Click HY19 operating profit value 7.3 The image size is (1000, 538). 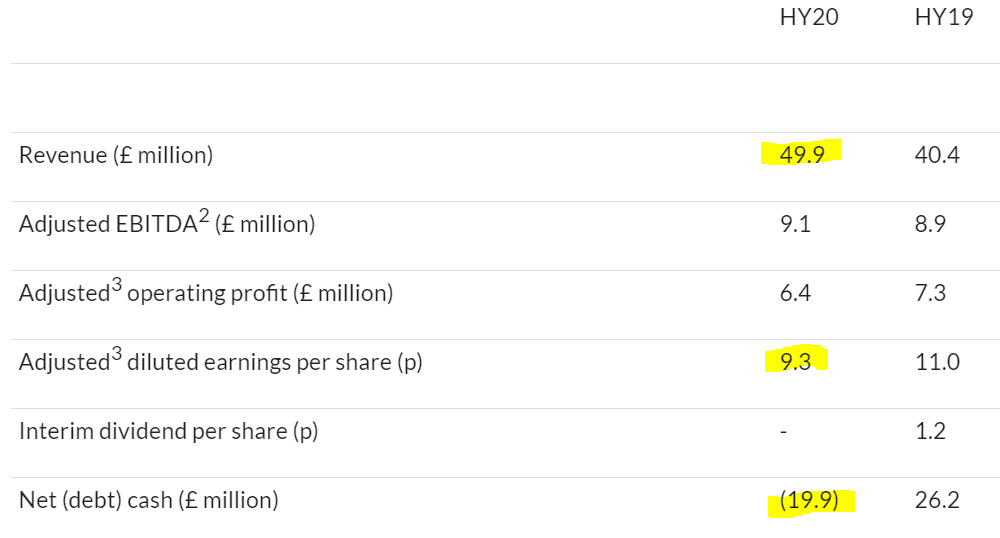pyautogui.click(x=930, y=293)
